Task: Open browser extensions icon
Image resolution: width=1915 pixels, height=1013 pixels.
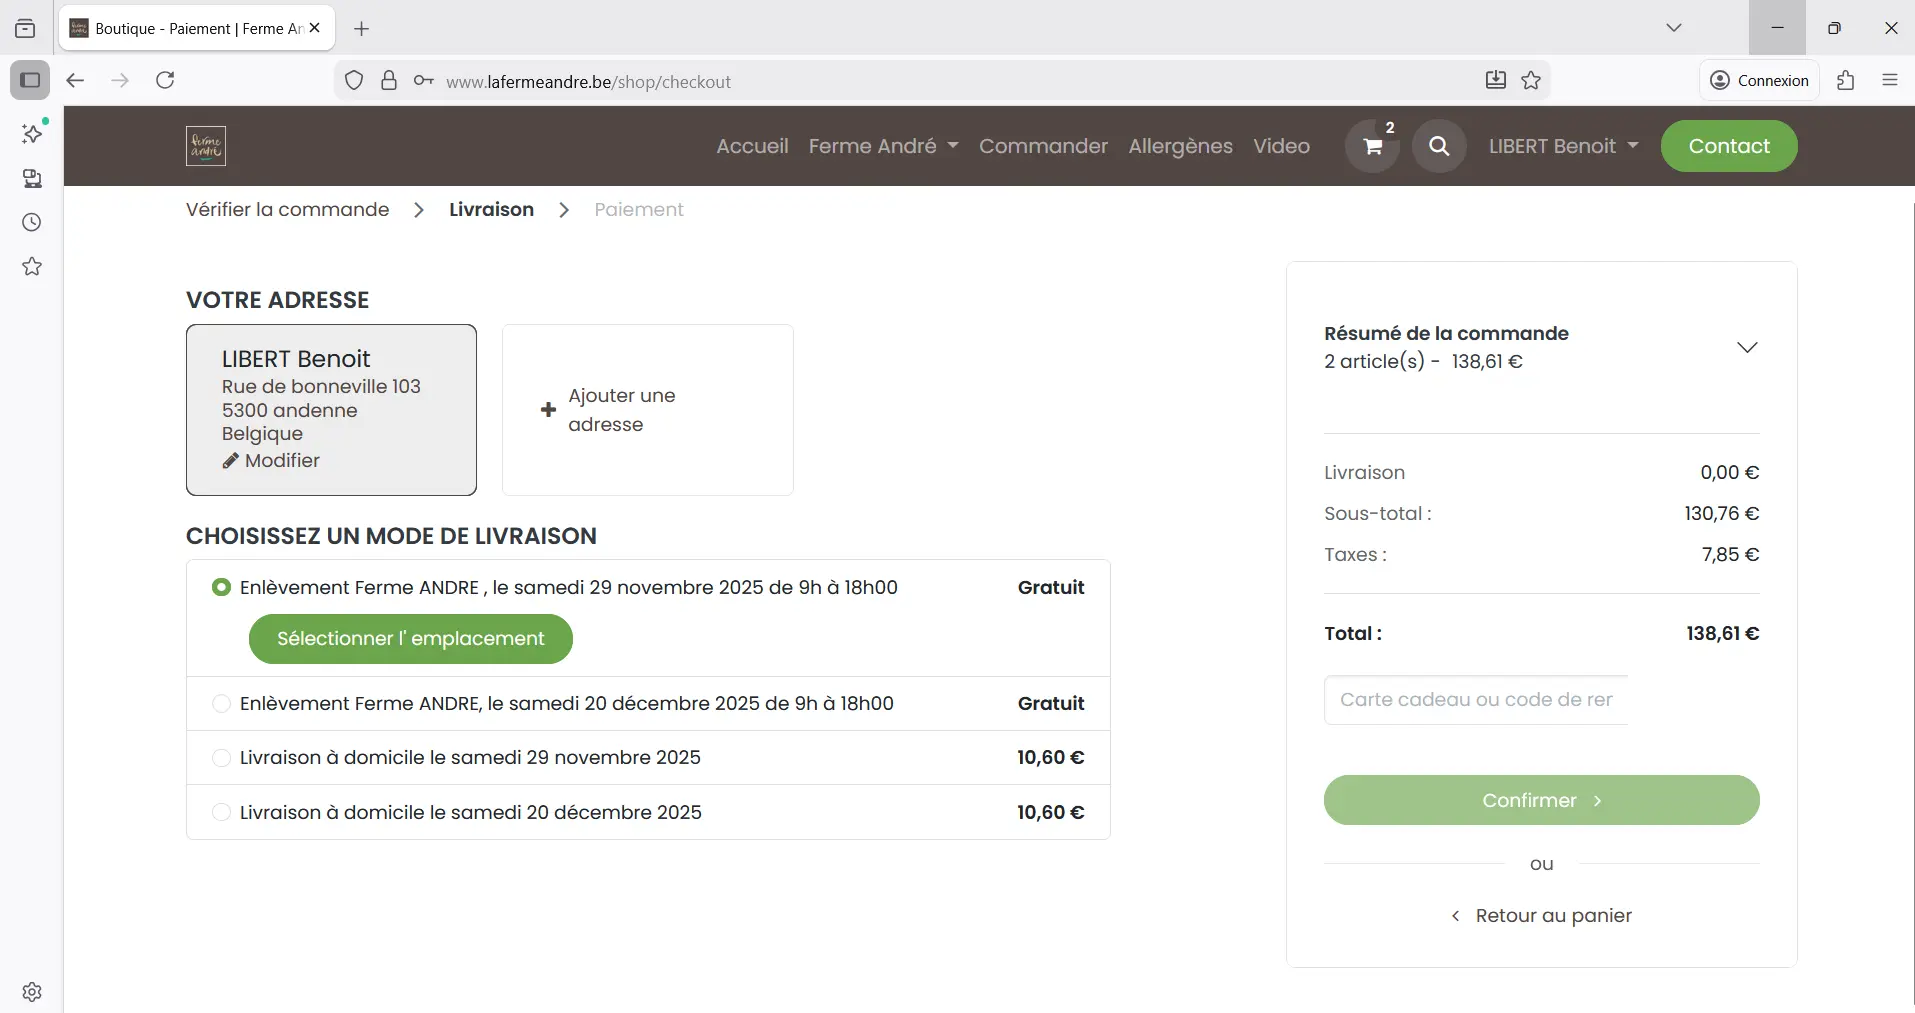Action: point(1845,81)
